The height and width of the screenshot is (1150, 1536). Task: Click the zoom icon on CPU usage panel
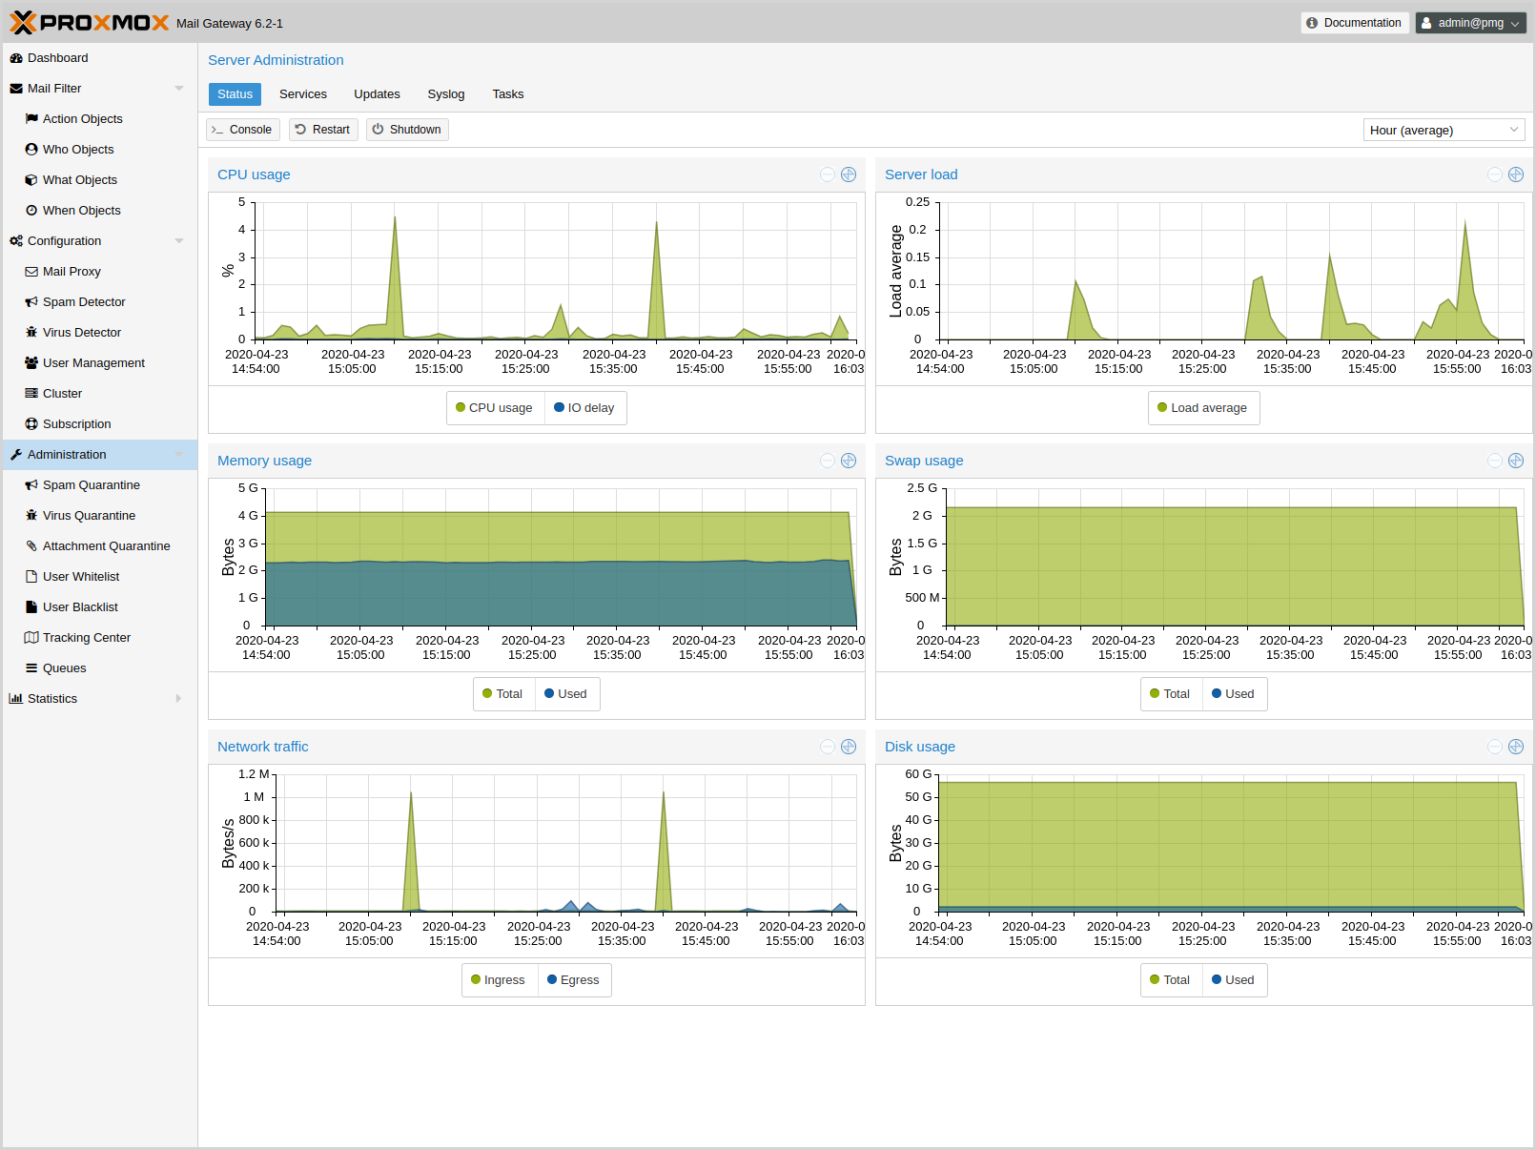848,175
